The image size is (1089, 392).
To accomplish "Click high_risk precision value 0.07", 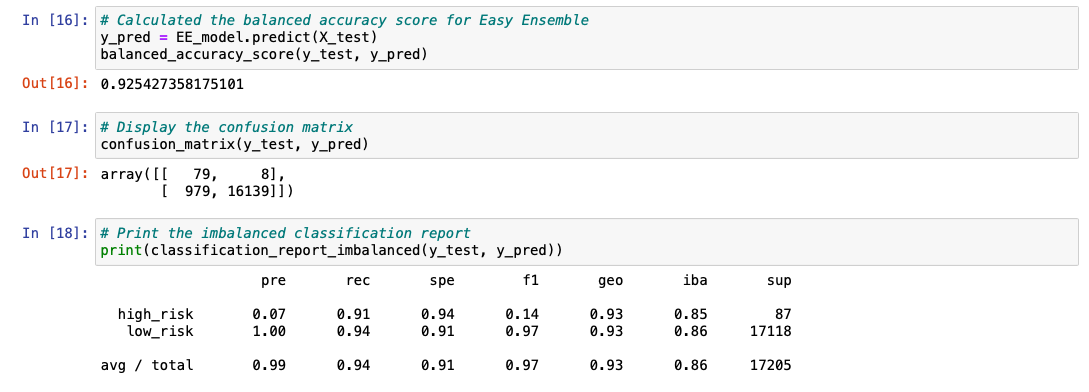I will pyautogui.click(x=269, y=314).
